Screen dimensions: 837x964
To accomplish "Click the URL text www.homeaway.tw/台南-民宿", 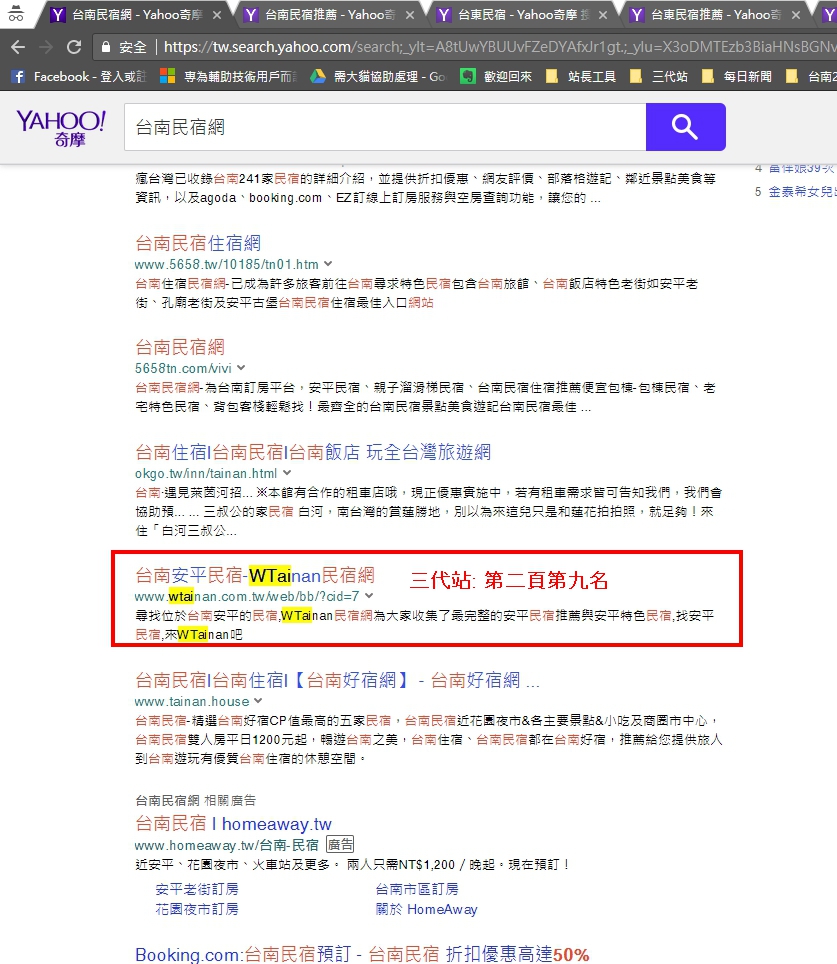I will click(226, 845).
